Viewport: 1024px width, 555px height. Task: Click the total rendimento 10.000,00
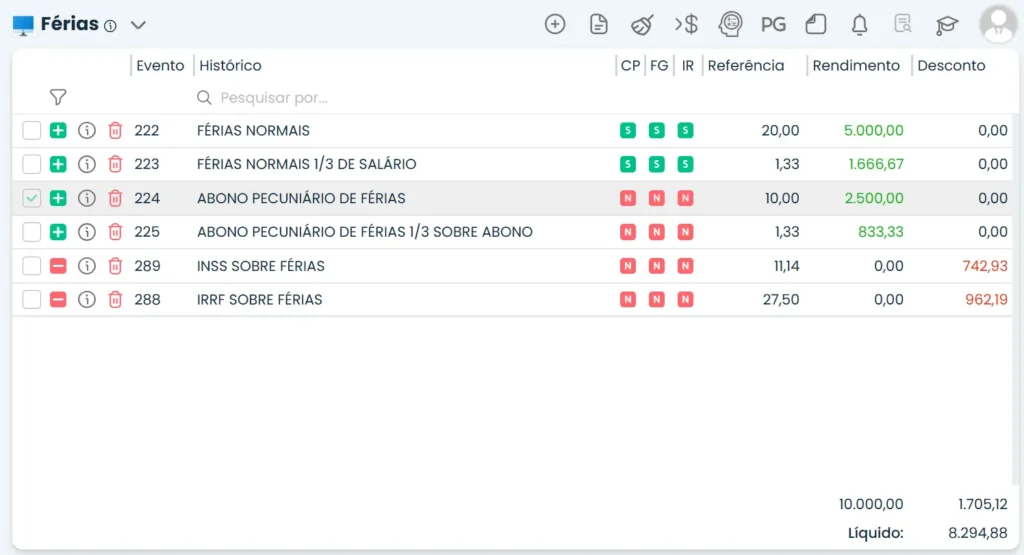click(871, 504)
